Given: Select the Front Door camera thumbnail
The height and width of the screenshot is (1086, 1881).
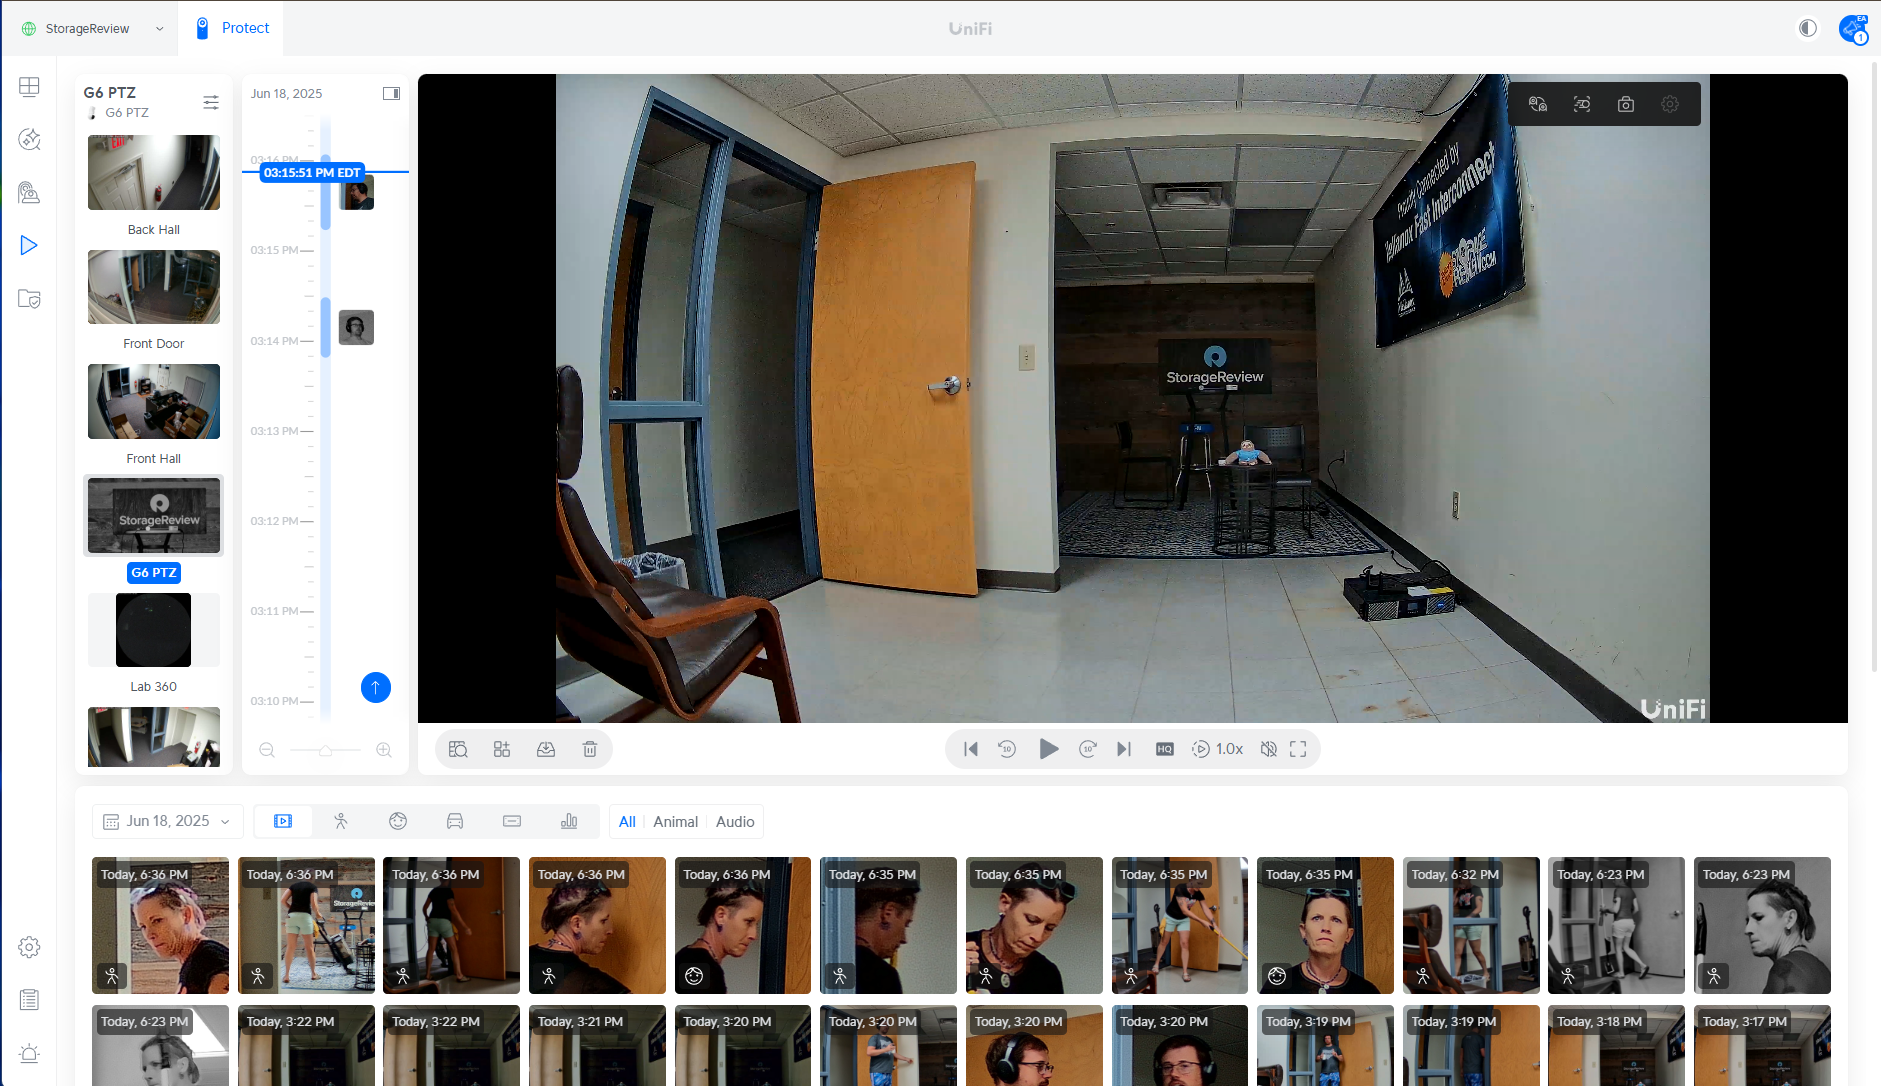Looking at the screenshot, I should [x=154, y=287].
